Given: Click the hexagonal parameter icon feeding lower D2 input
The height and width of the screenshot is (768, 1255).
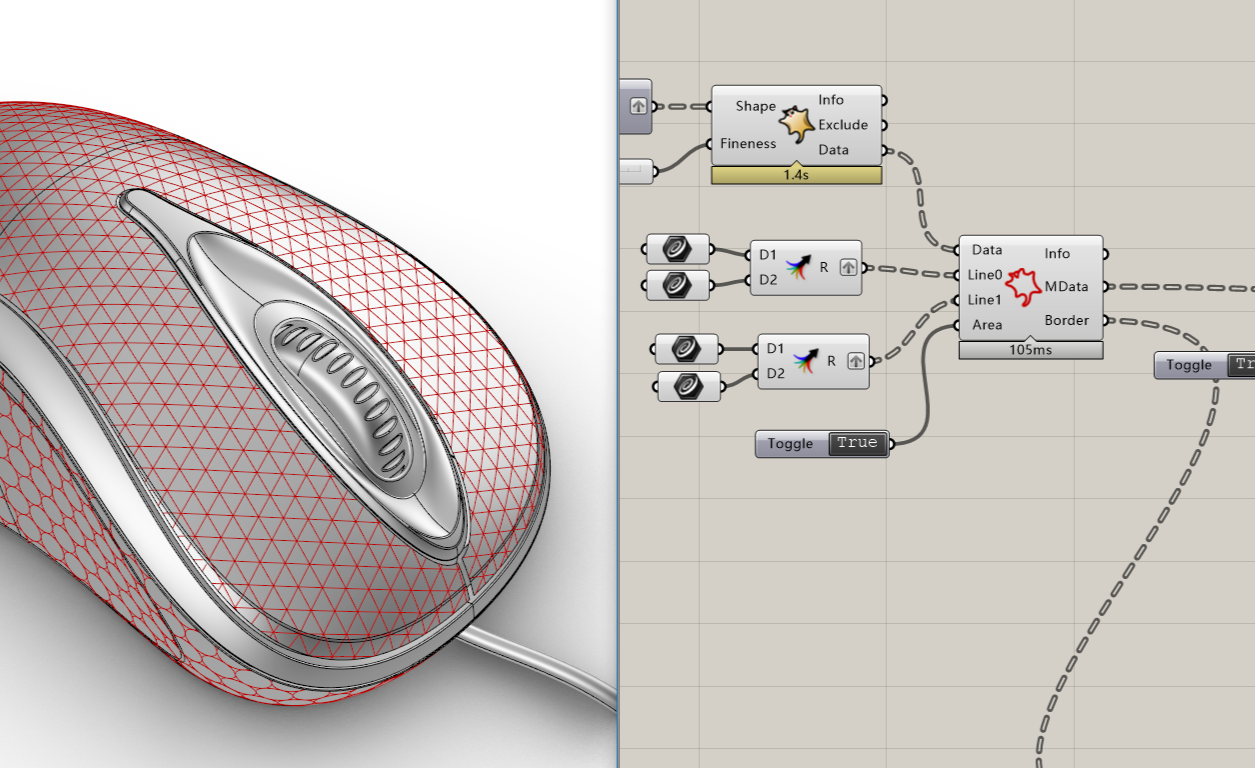Looking at the screenshot, I should click(x=688, y=386).
